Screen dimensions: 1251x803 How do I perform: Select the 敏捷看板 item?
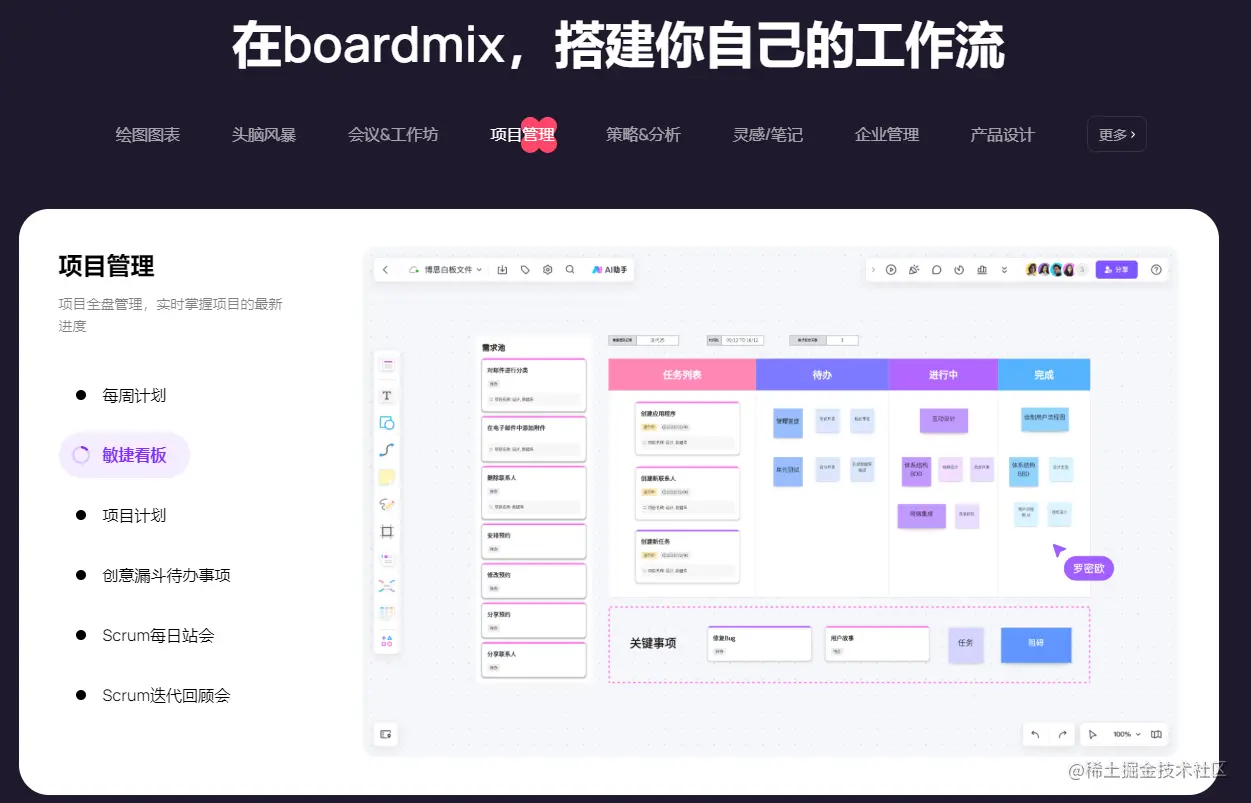[x=125, y=455]
